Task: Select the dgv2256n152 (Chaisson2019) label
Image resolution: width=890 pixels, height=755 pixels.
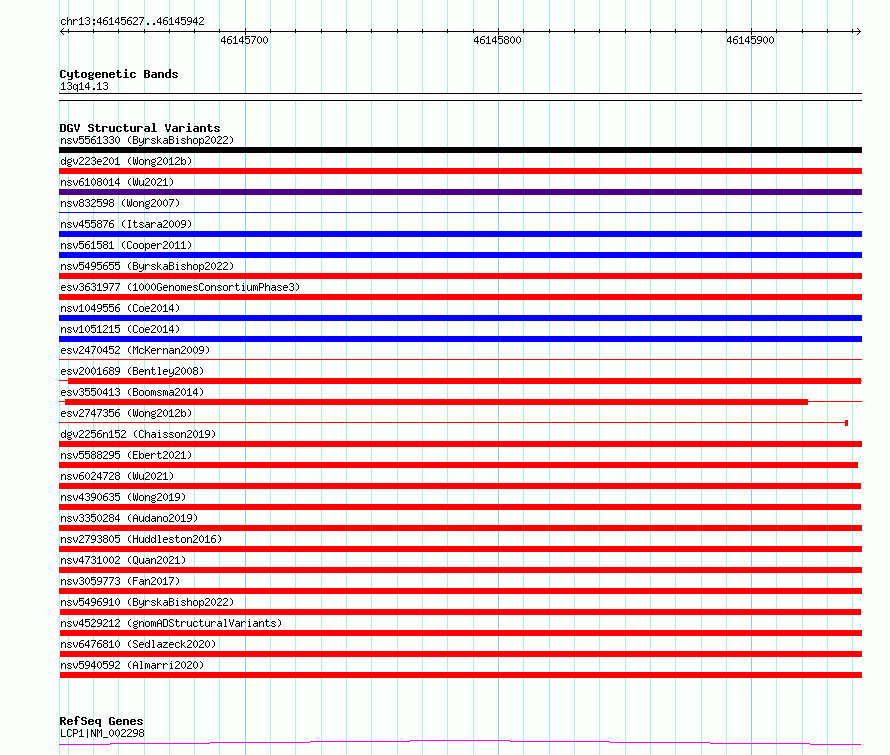Action: [x=138, y=434]
